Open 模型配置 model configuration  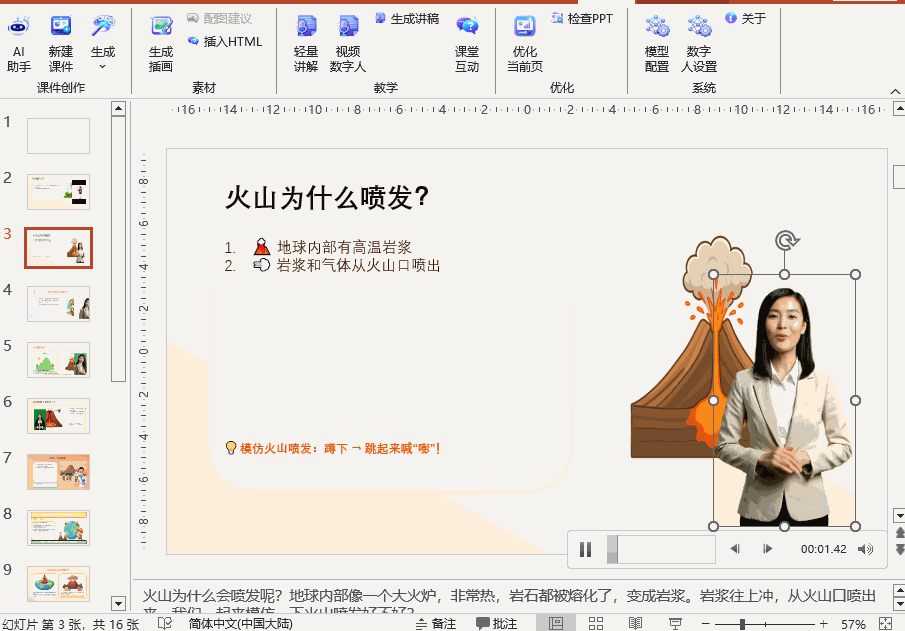click(x=657, y=44)
